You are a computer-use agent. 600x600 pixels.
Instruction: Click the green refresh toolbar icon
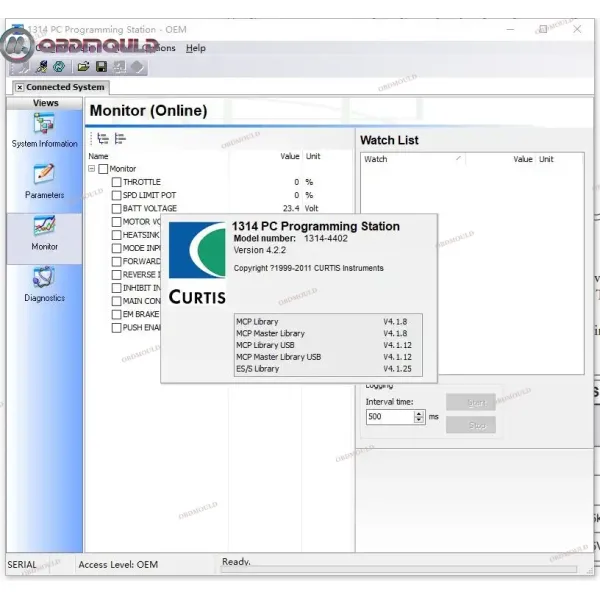[59, 67]
